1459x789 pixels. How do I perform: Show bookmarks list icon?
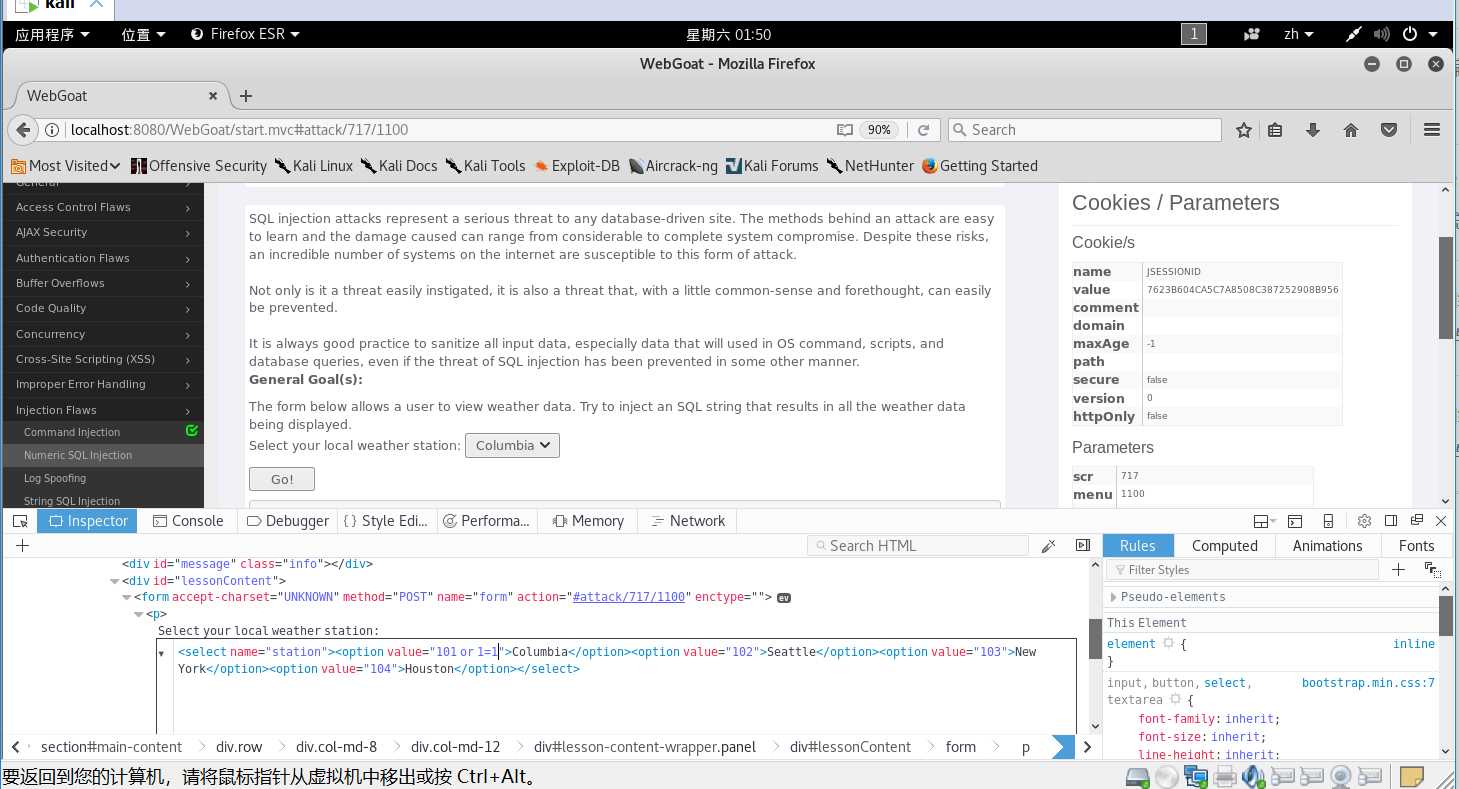[x=1275, y=130]
